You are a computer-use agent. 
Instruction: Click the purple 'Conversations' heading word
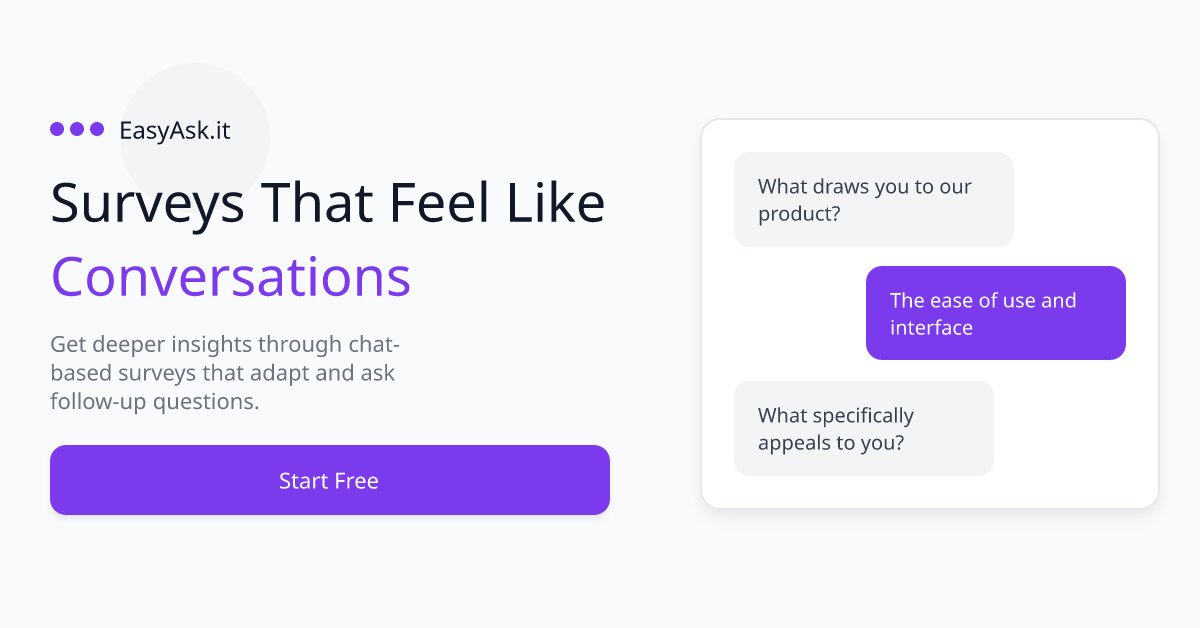[231, 276]
